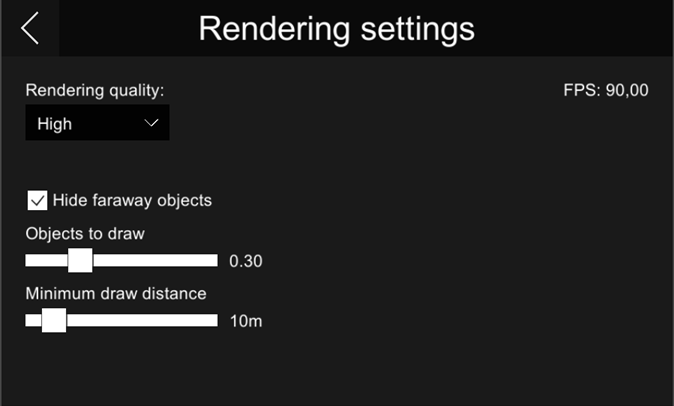Grab the Objects to draw slider handle
This screenshot has width=674, height=406.
tap(80, 260)
